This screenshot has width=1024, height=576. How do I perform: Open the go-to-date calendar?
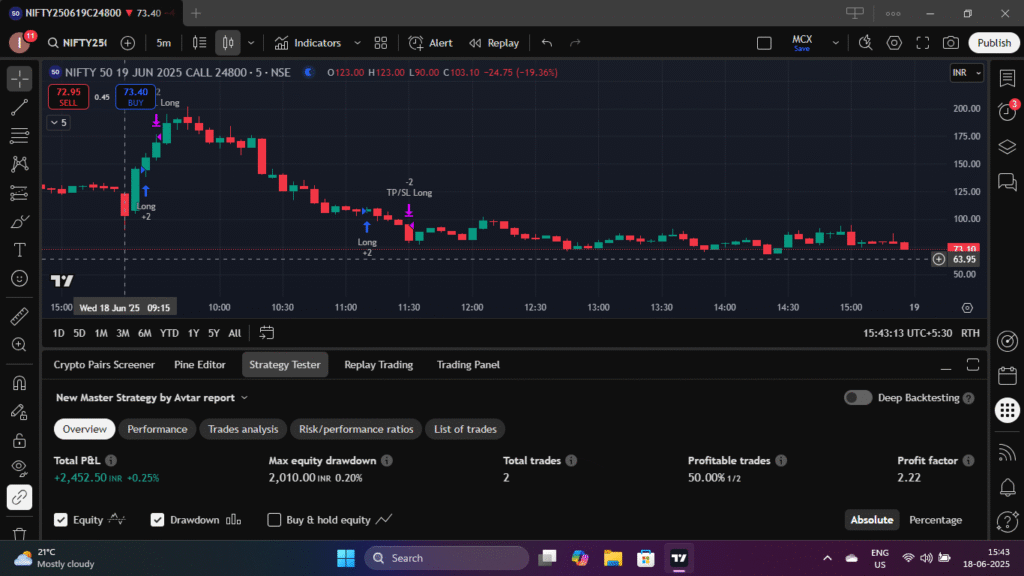pyautogui.click(x=266, y=333)
